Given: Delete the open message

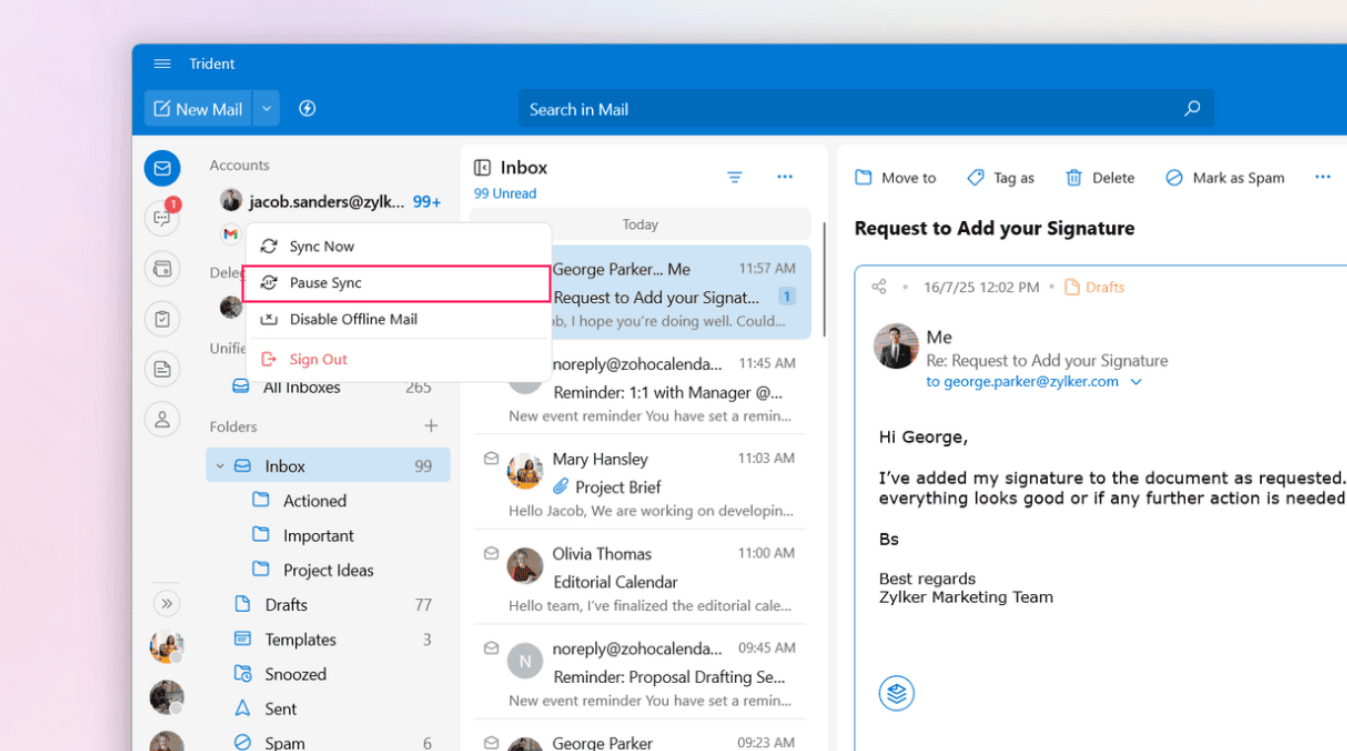Looking at the screenshot, I should pos(1100,178).
